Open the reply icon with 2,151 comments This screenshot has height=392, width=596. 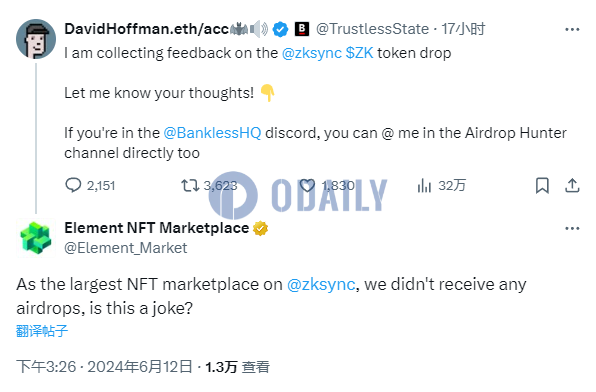73,185
